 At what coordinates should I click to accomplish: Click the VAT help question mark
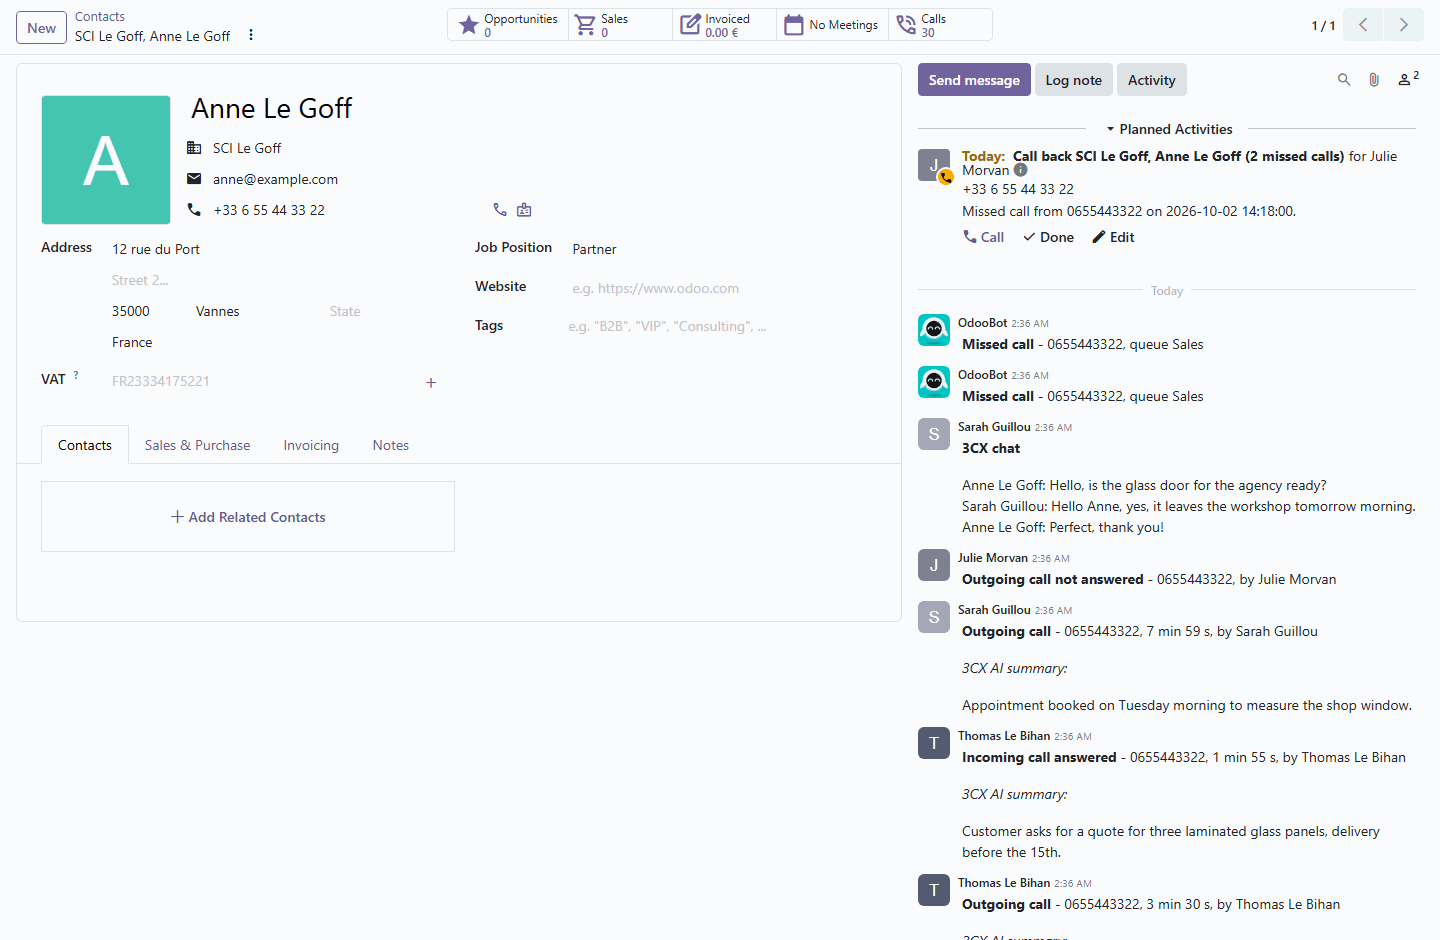pyautogui.click(x=76, y=375)
